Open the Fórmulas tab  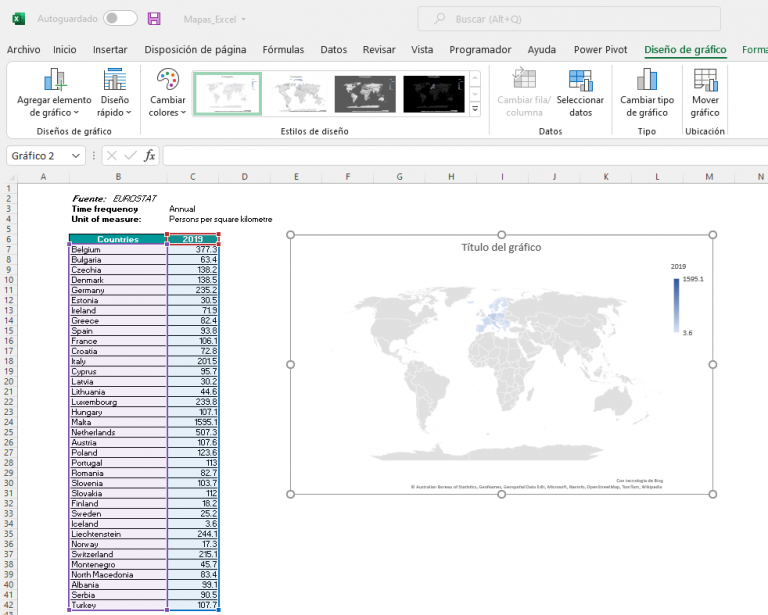[283, 49]
